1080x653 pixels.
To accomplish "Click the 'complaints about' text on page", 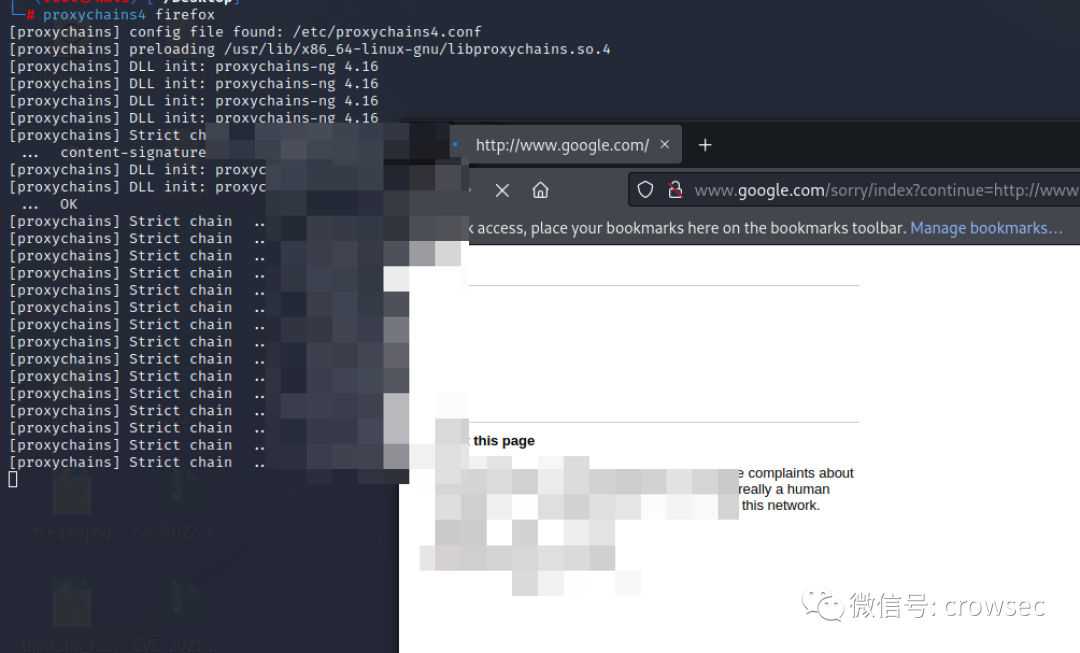I will 800,473.
